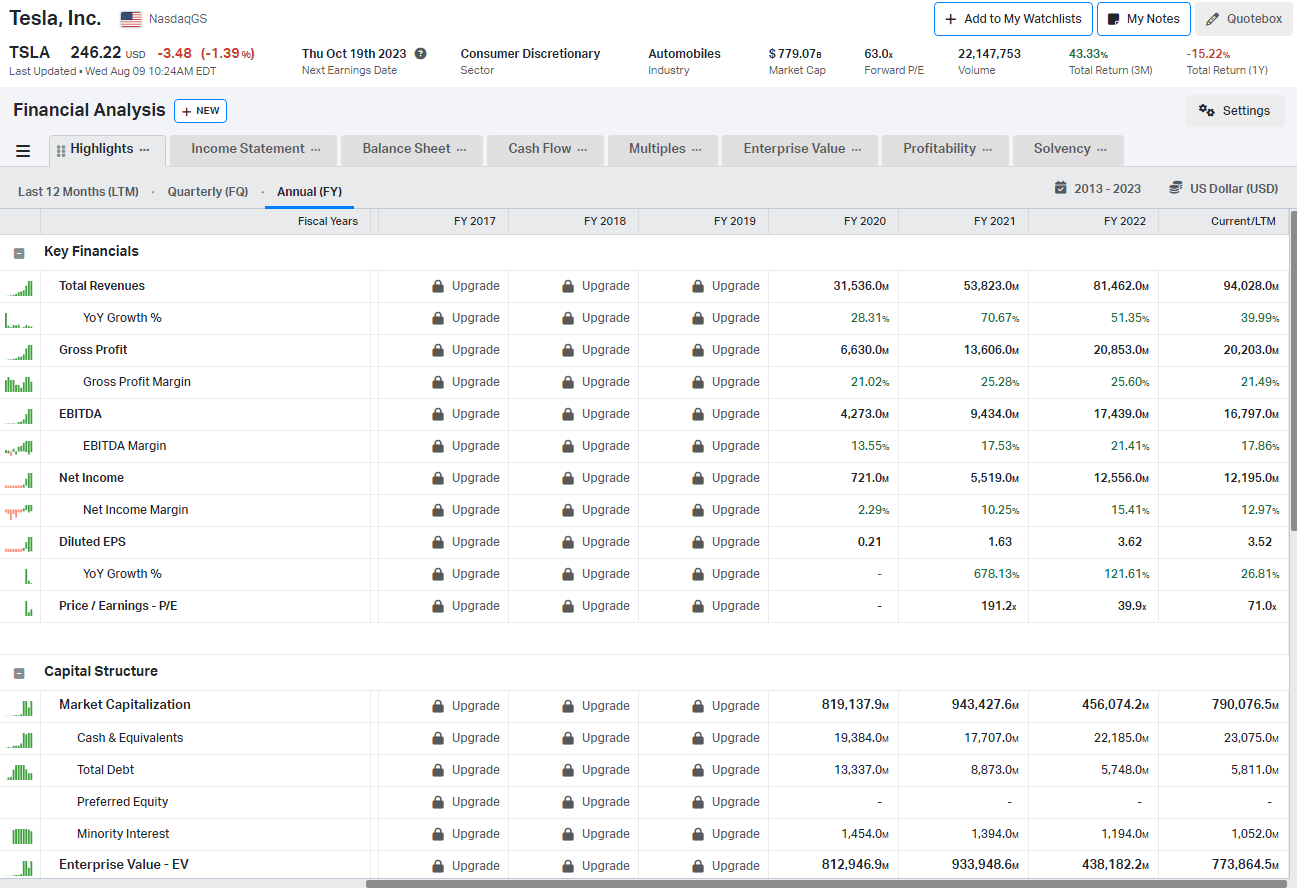Open the hamburger menu icon left of Highlights
This screenshot has height=888, width=1297.
(23, 151)
